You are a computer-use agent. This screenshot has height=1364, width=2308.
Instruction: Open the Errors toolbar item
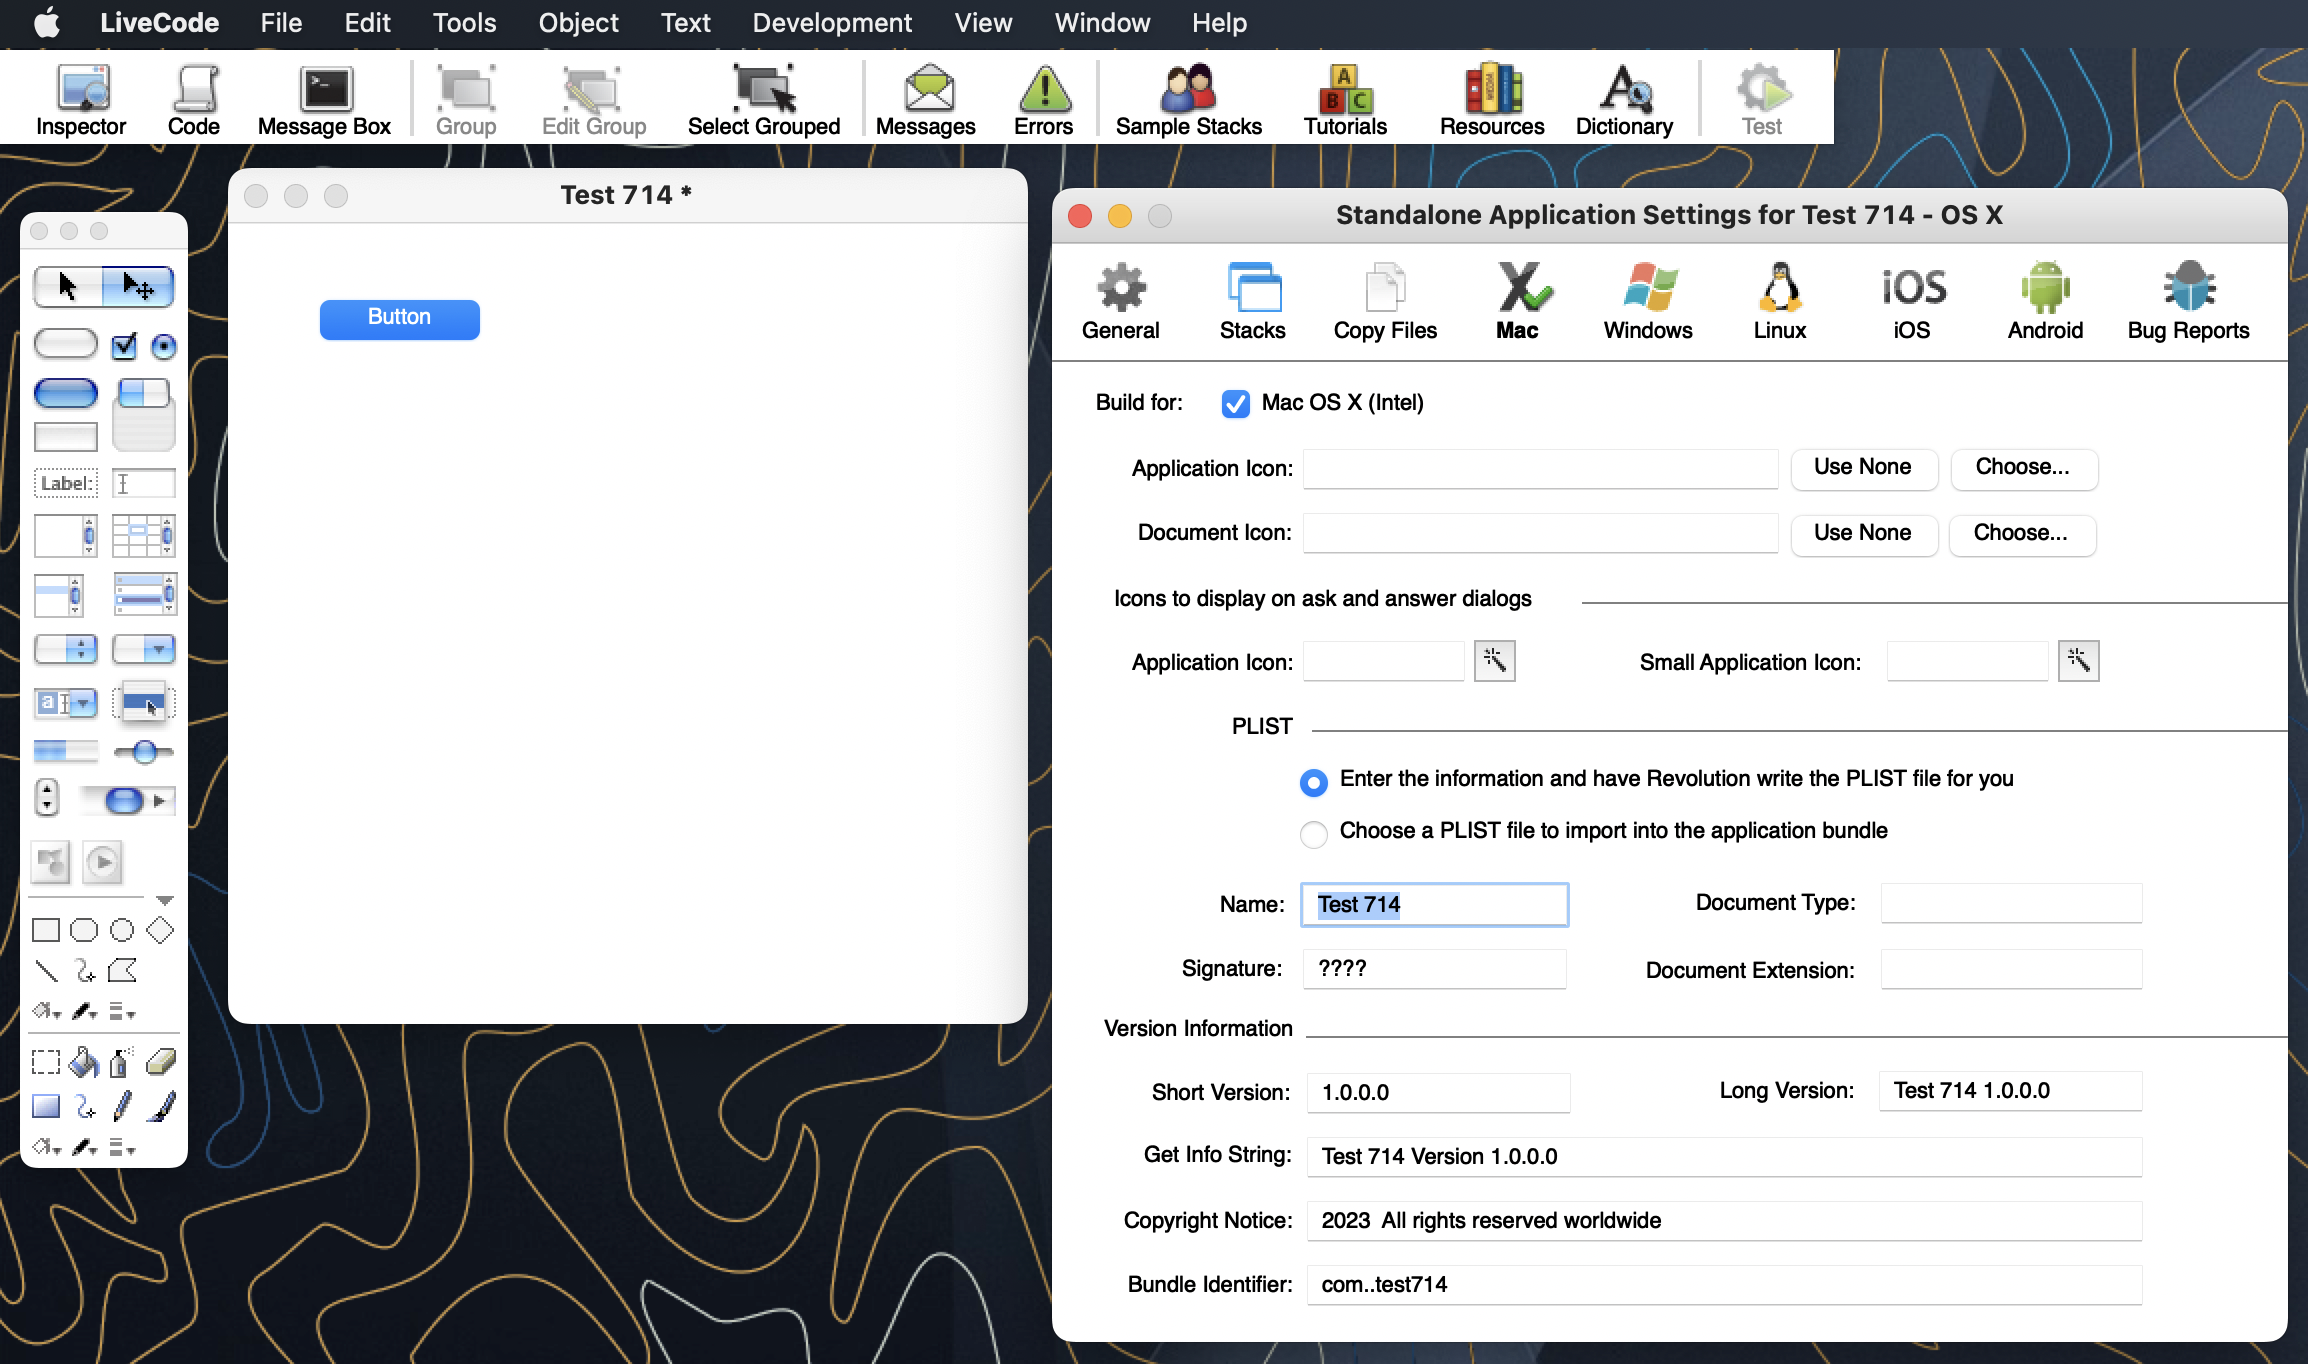[x=1044, y=100]
